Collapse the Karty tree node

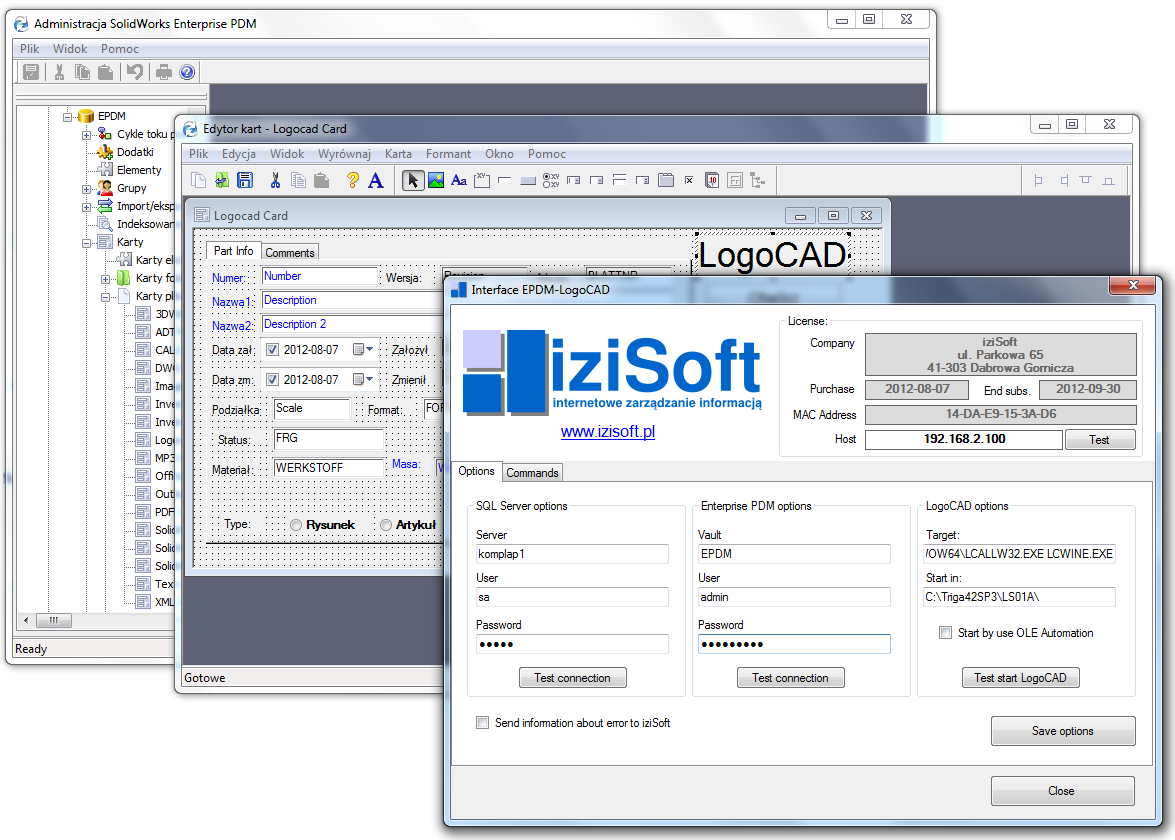point(86,242)
